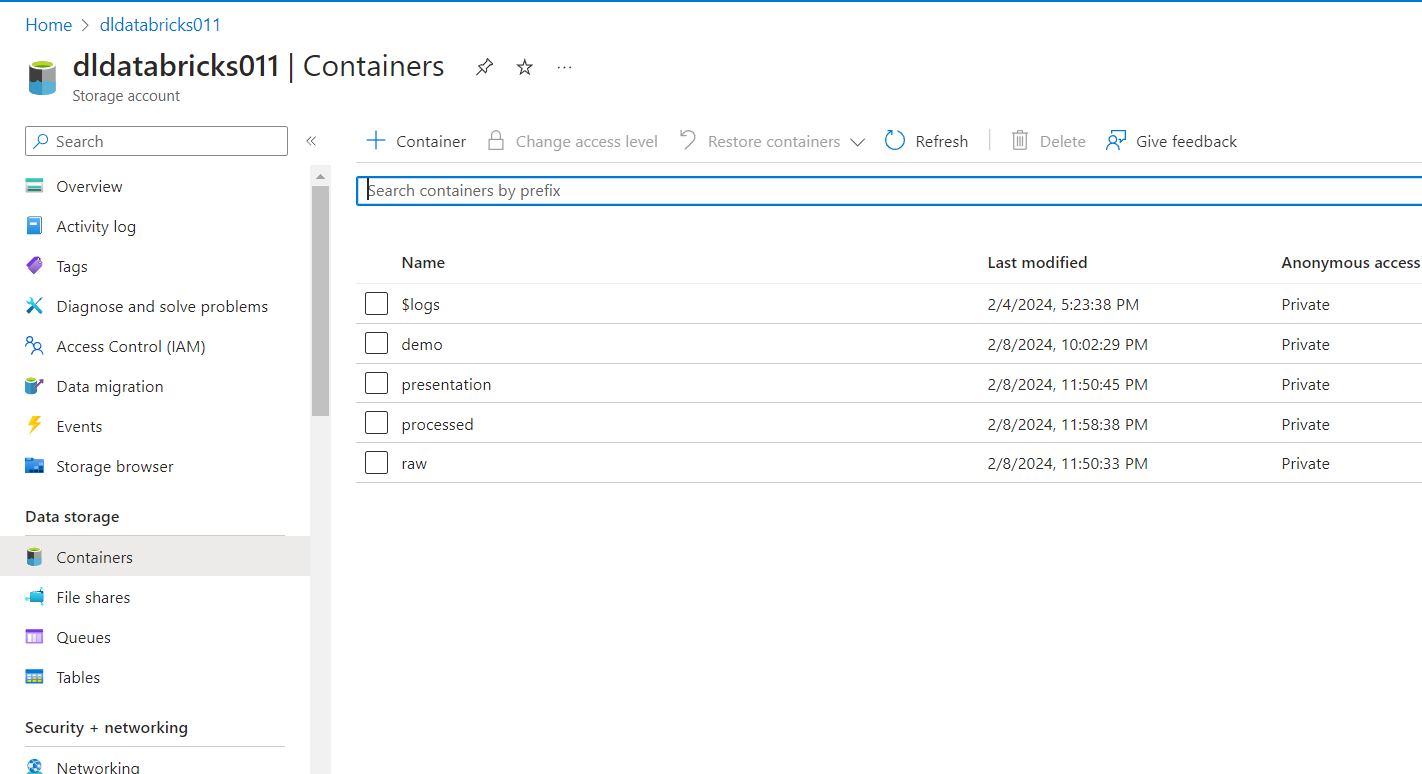Screen dimensions: 1422x774
Task: Select the checkbox for the demo container
Action: 376,343
